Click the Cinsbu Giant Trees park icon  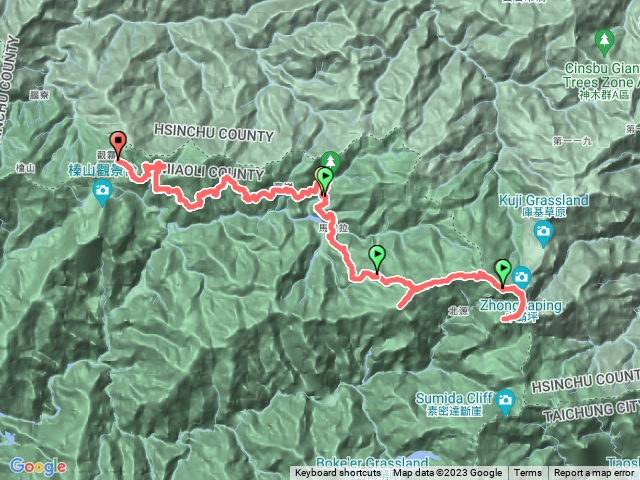tap(604, 42)
